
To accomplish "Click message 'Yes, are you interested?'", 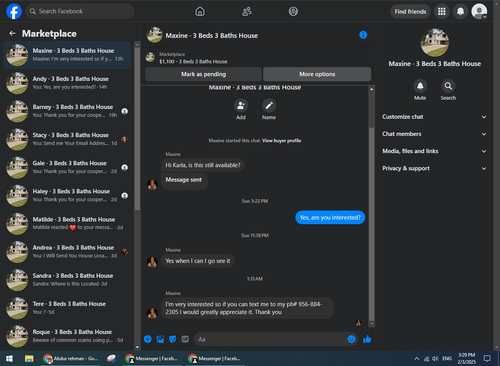I will [330, 218].
